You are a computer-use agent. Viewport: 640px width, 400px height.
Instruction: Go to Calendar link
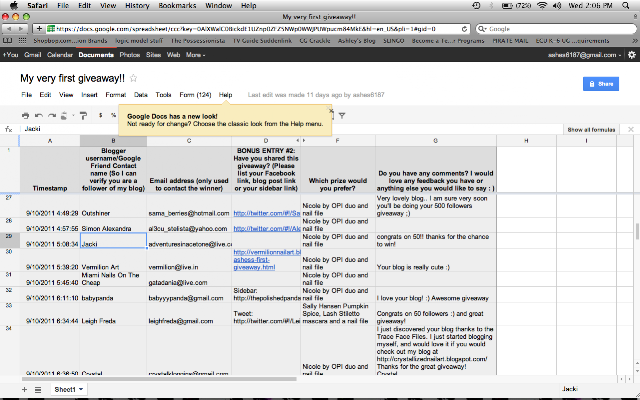60,55
